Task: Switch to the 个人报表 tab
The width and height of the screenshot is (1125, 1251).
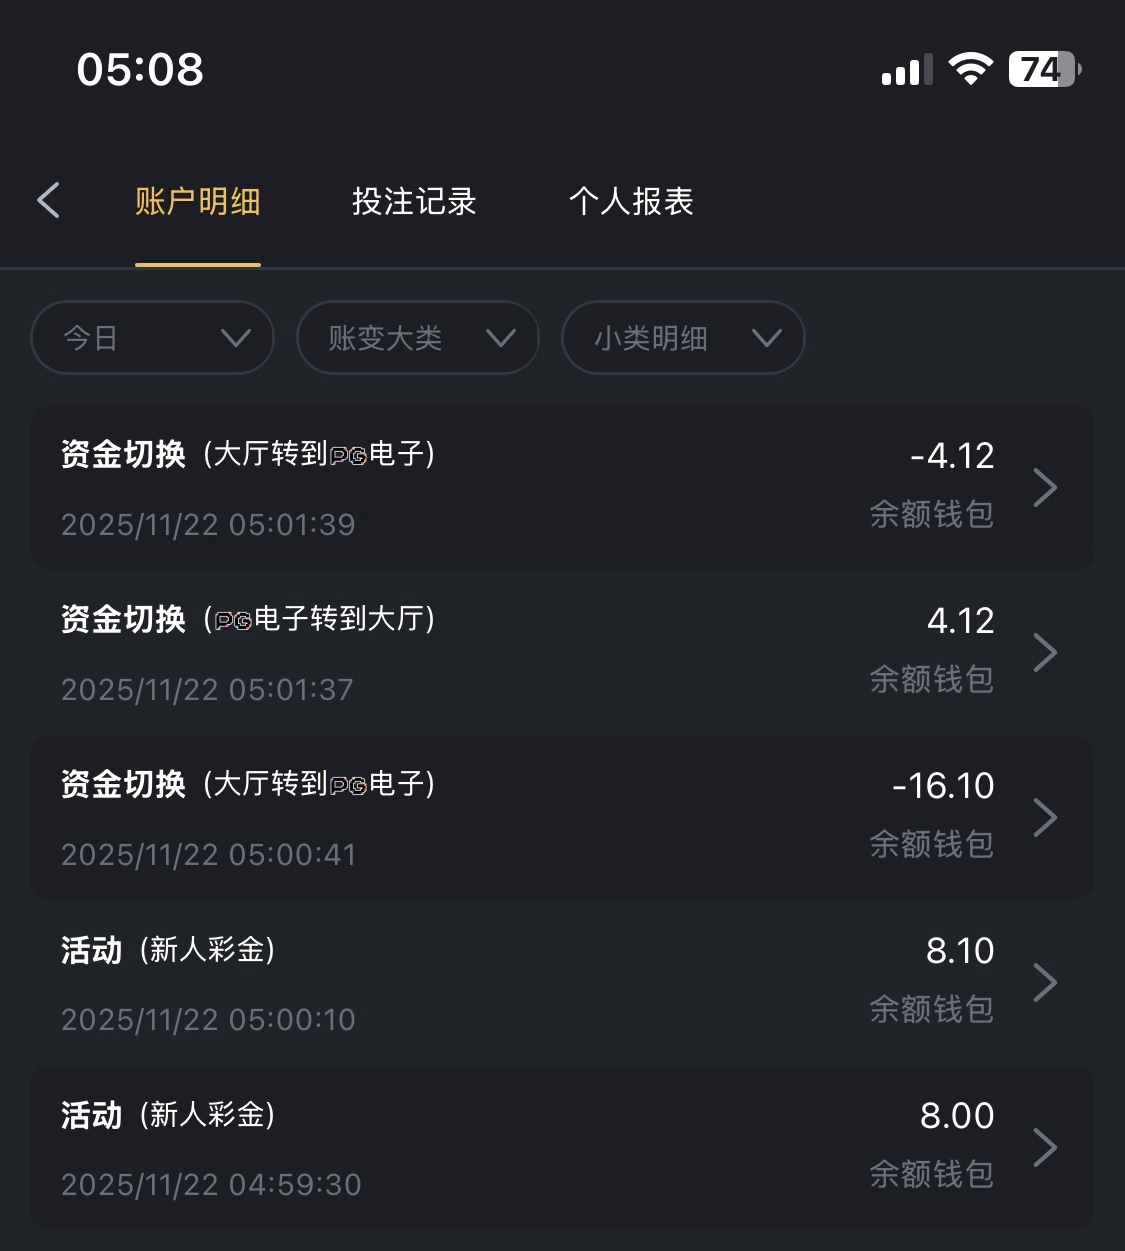Action: [x=631, y=202]
